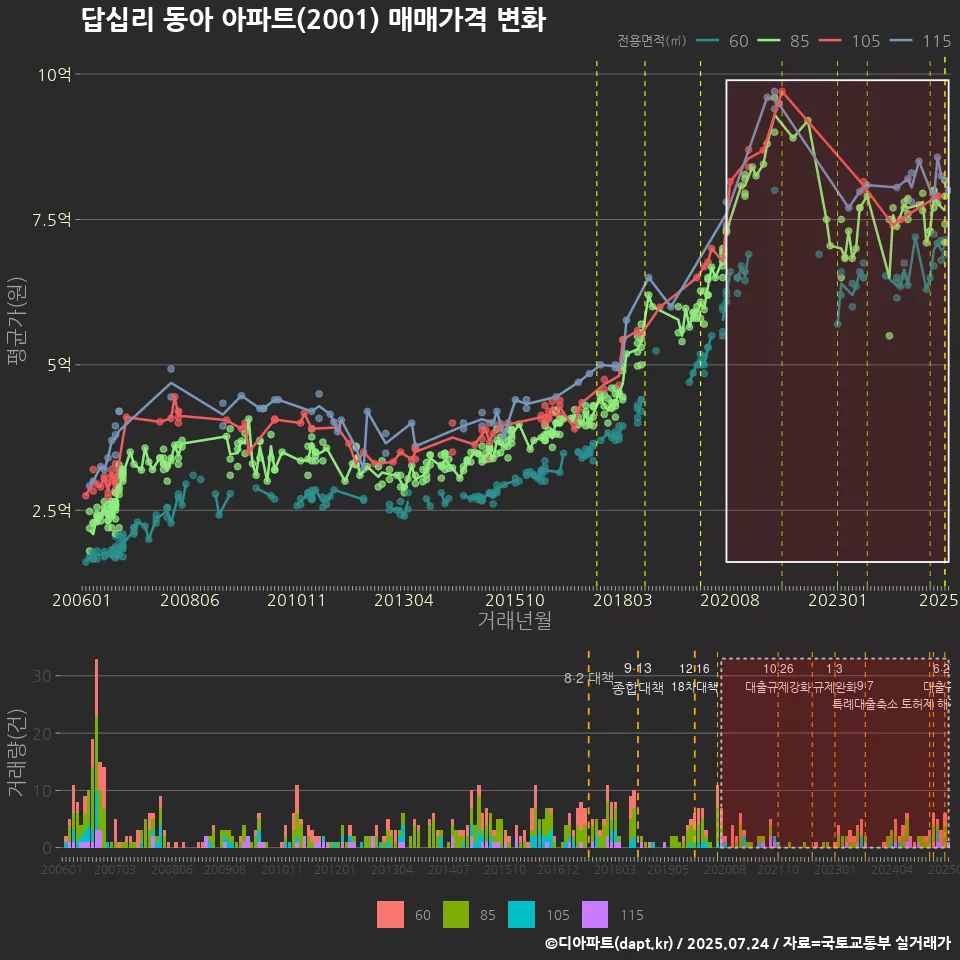Screen dimensions: 960x960
Task: Click 201612 on the volume chart x-axis
Action: tap(558, 869)
